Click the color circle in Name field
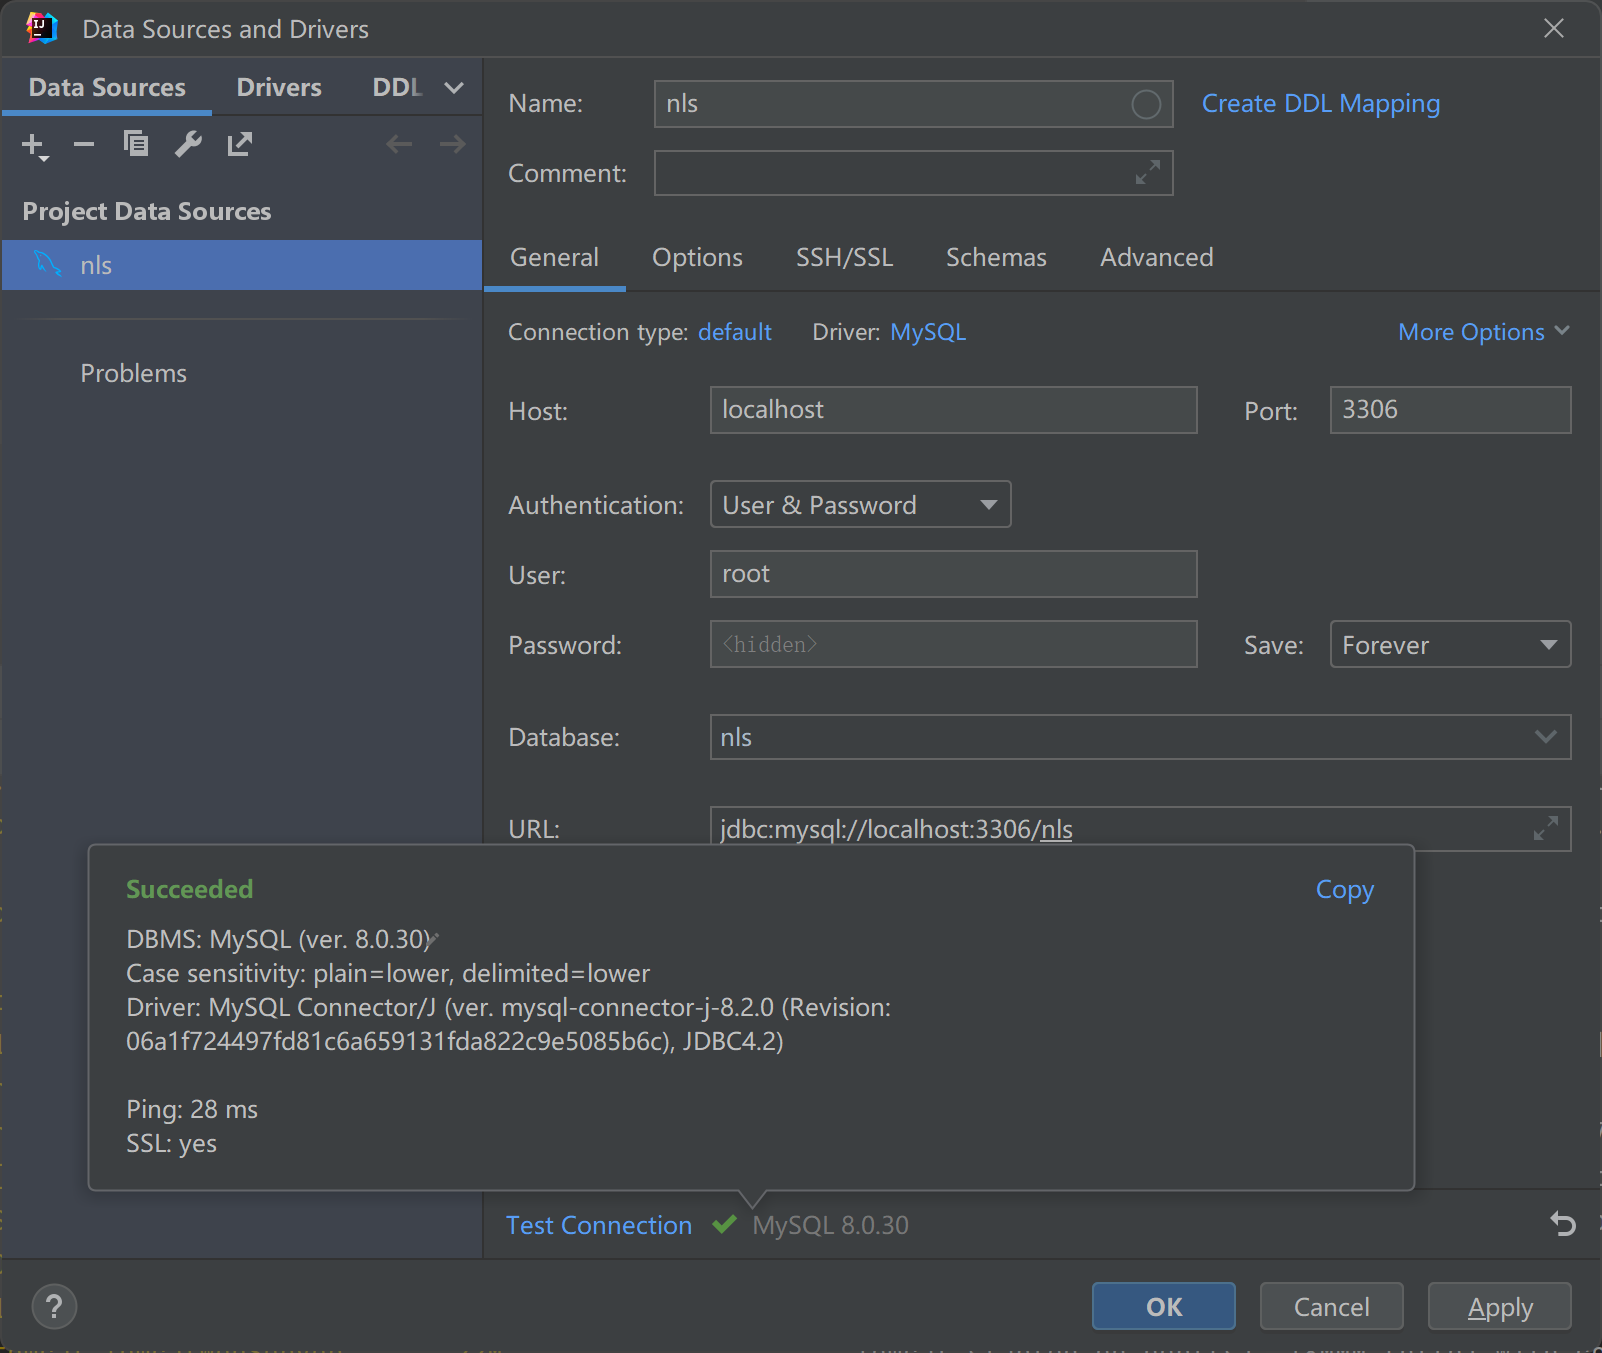Screen dimensions: 1602x1353 click(x=1146, y=104)
